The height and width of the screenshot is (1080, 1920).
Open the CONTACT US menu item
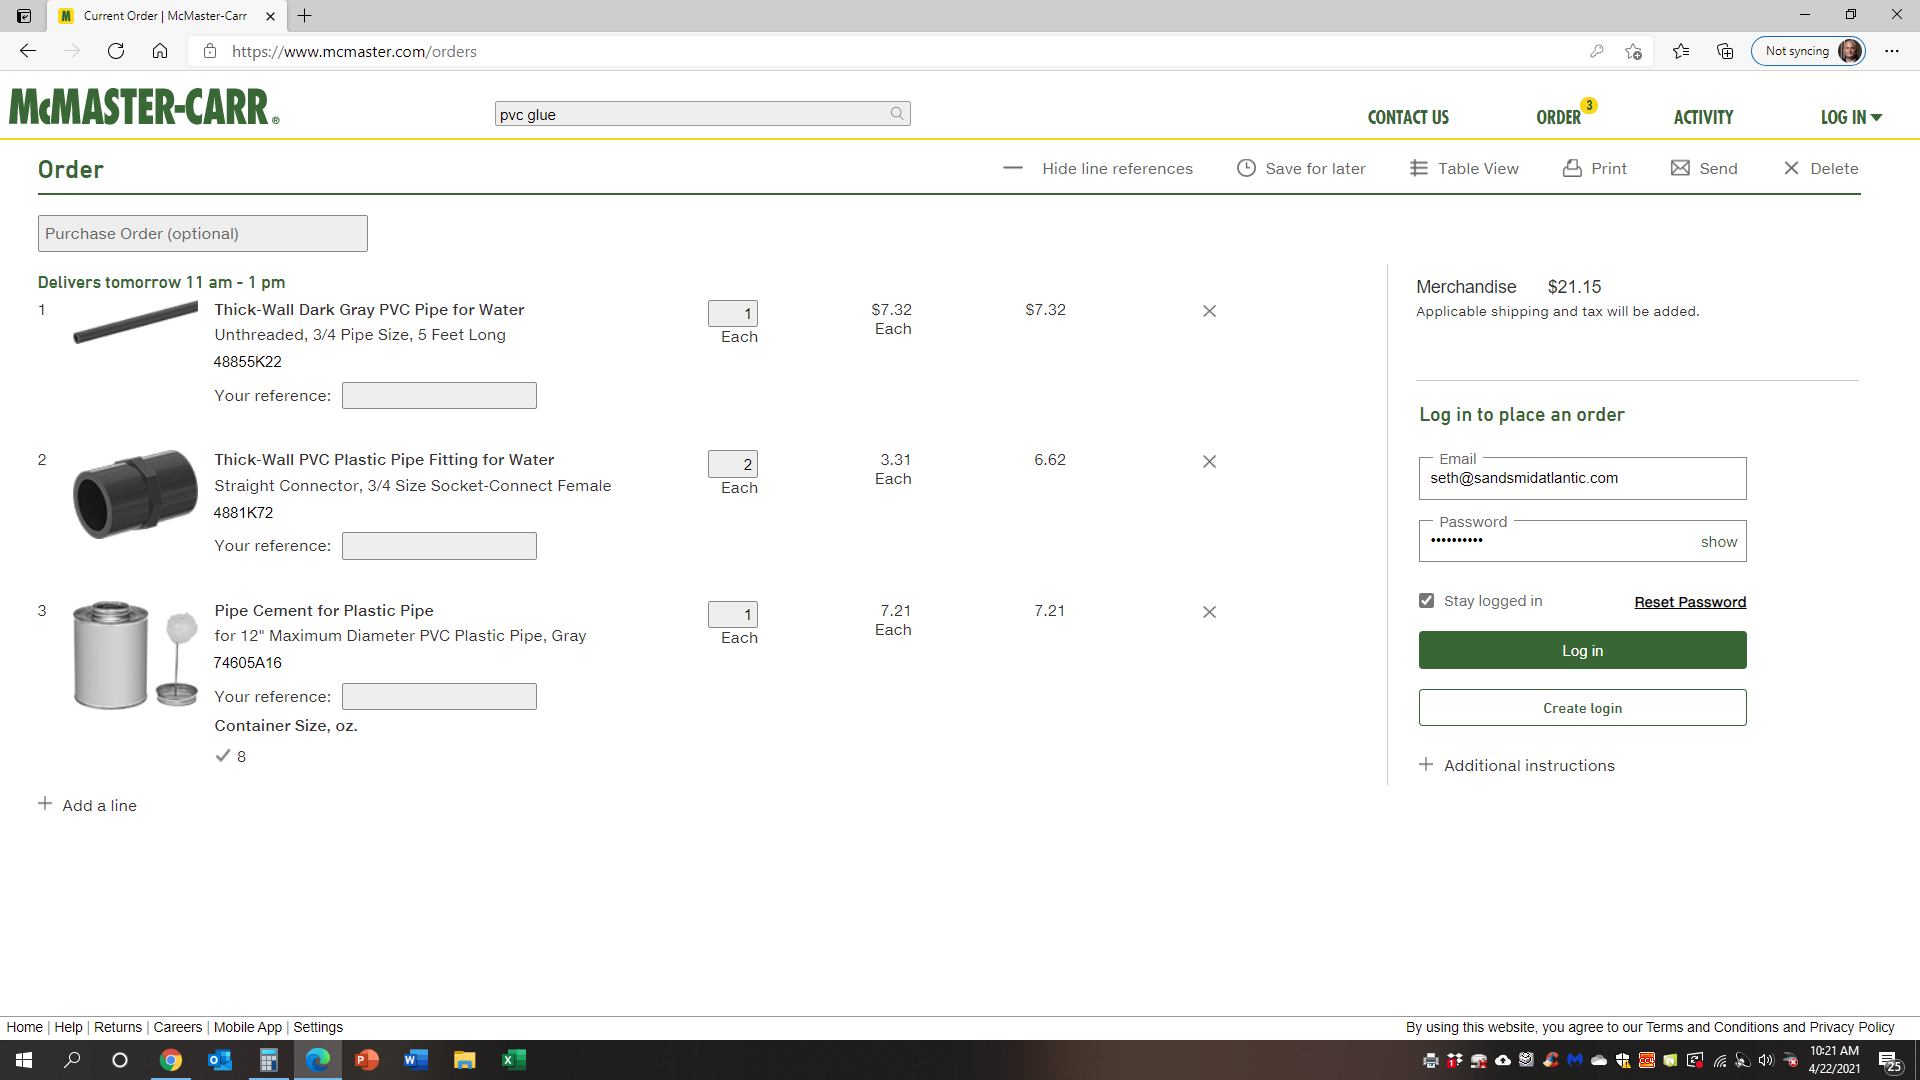(1408, 117)
